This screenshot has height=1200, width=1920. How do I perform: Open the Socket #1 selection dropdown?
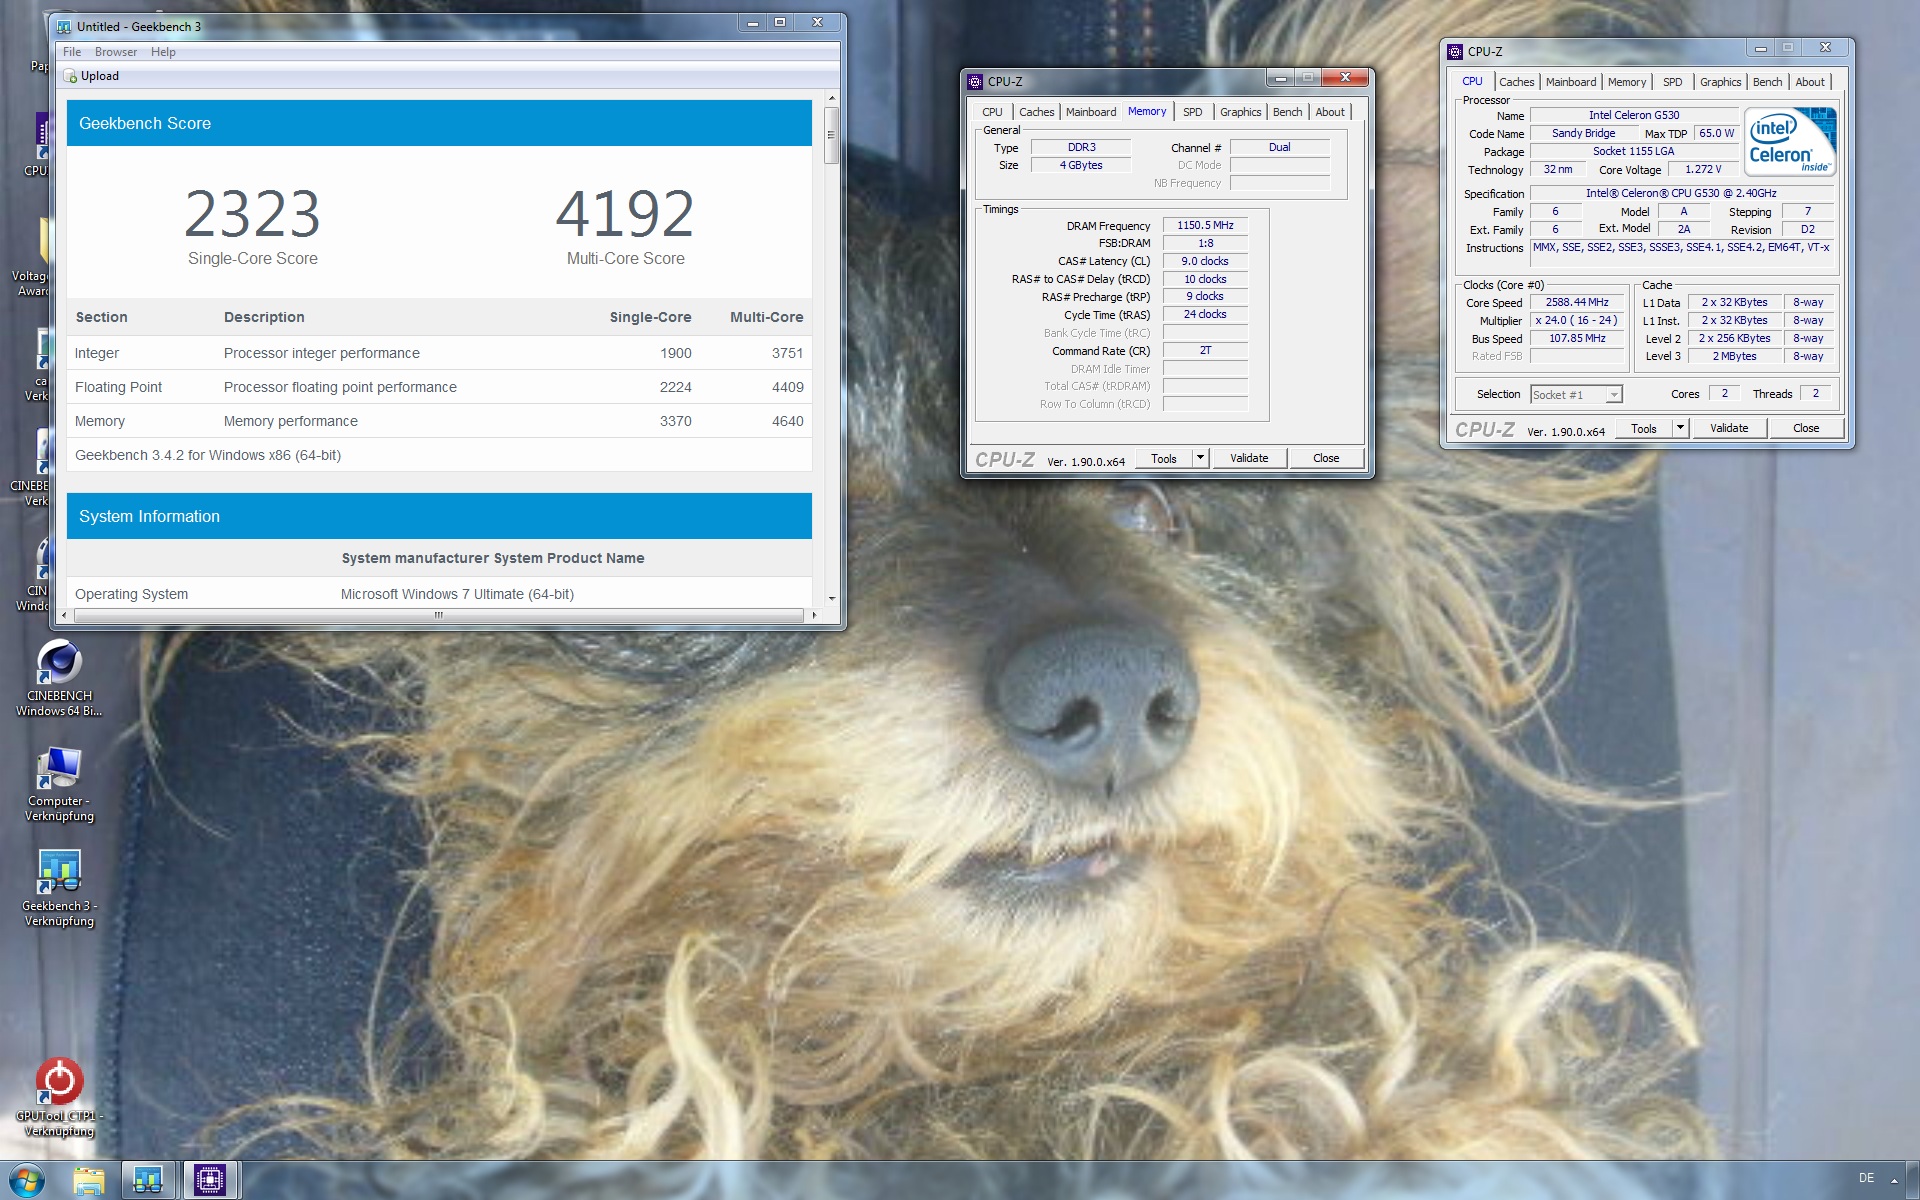pyautogui.click(x=1576, y=395)
